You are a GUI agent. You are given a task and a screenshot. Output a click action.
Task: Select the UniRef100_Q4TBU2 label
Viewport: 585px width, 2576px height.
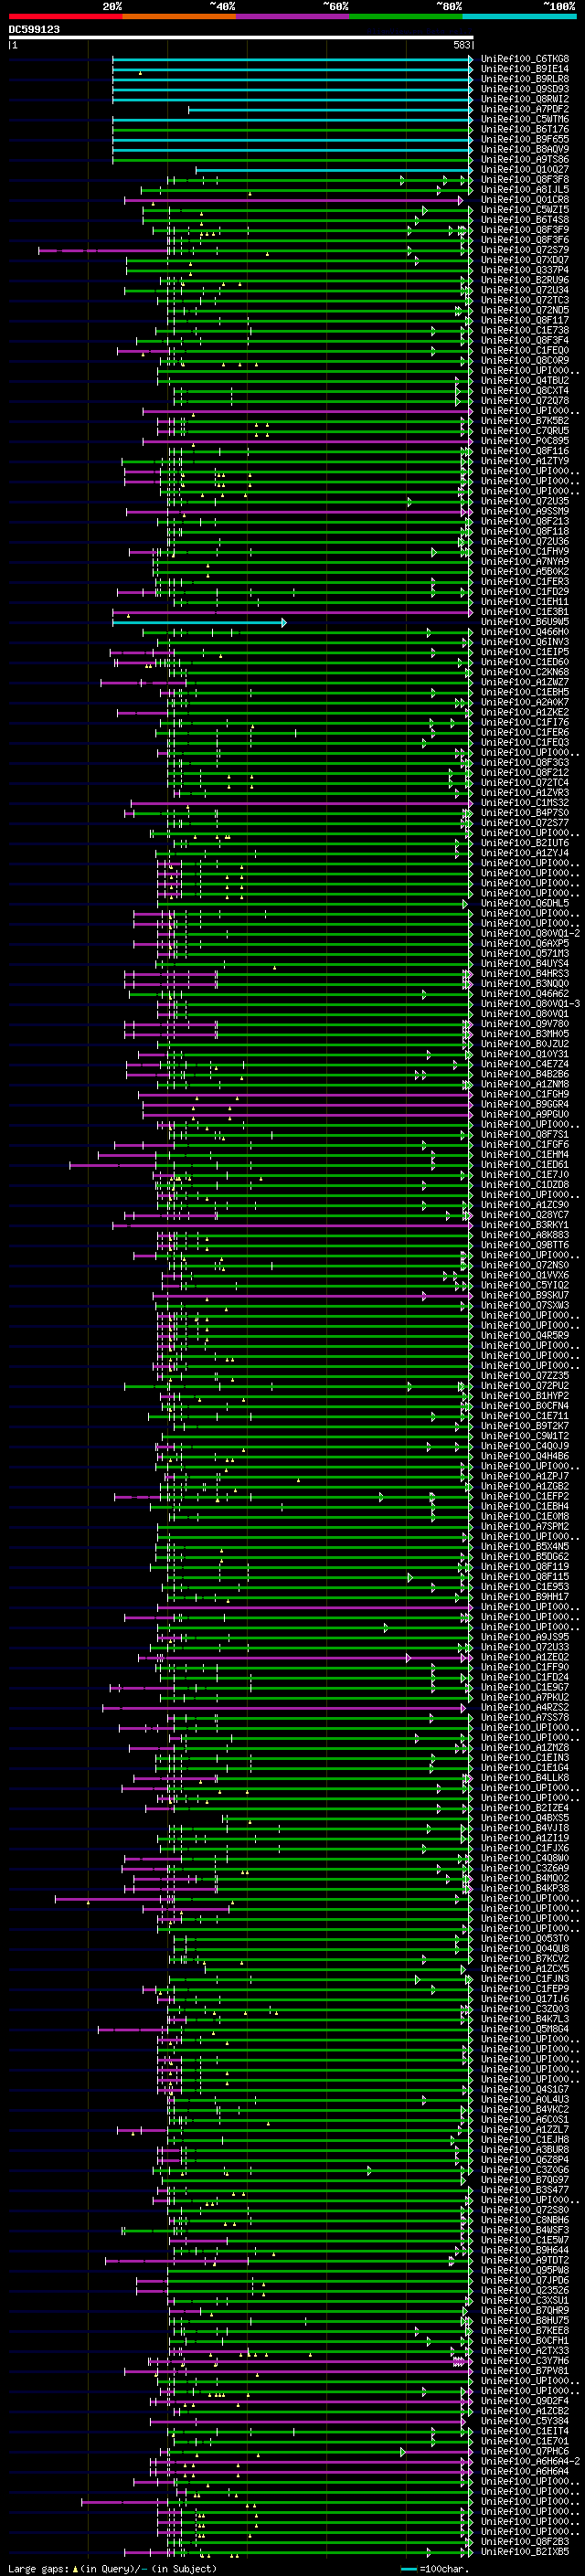click(525, 380)
